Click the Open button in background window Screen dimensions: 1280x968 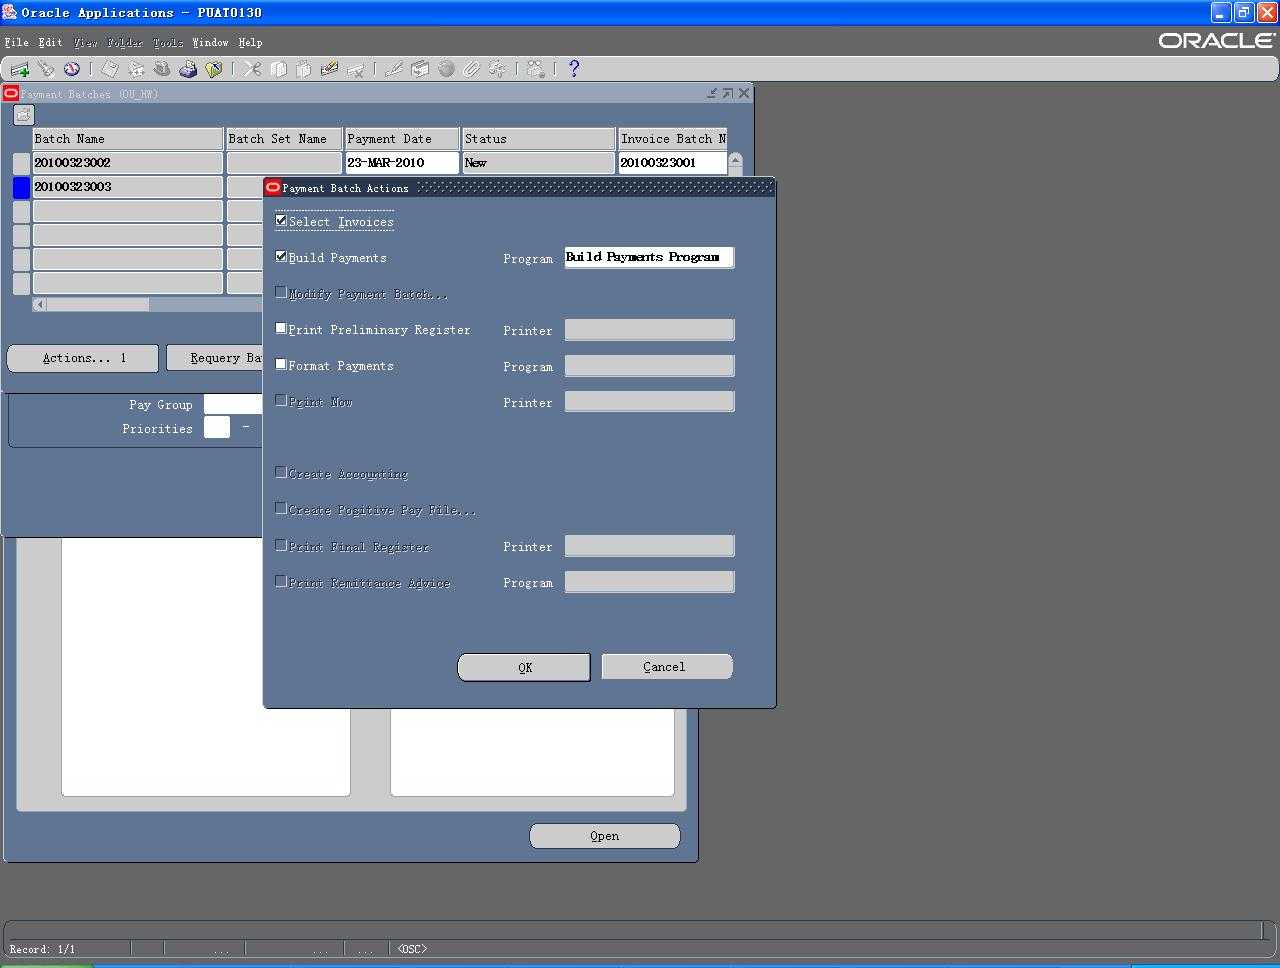pos(604,836)
